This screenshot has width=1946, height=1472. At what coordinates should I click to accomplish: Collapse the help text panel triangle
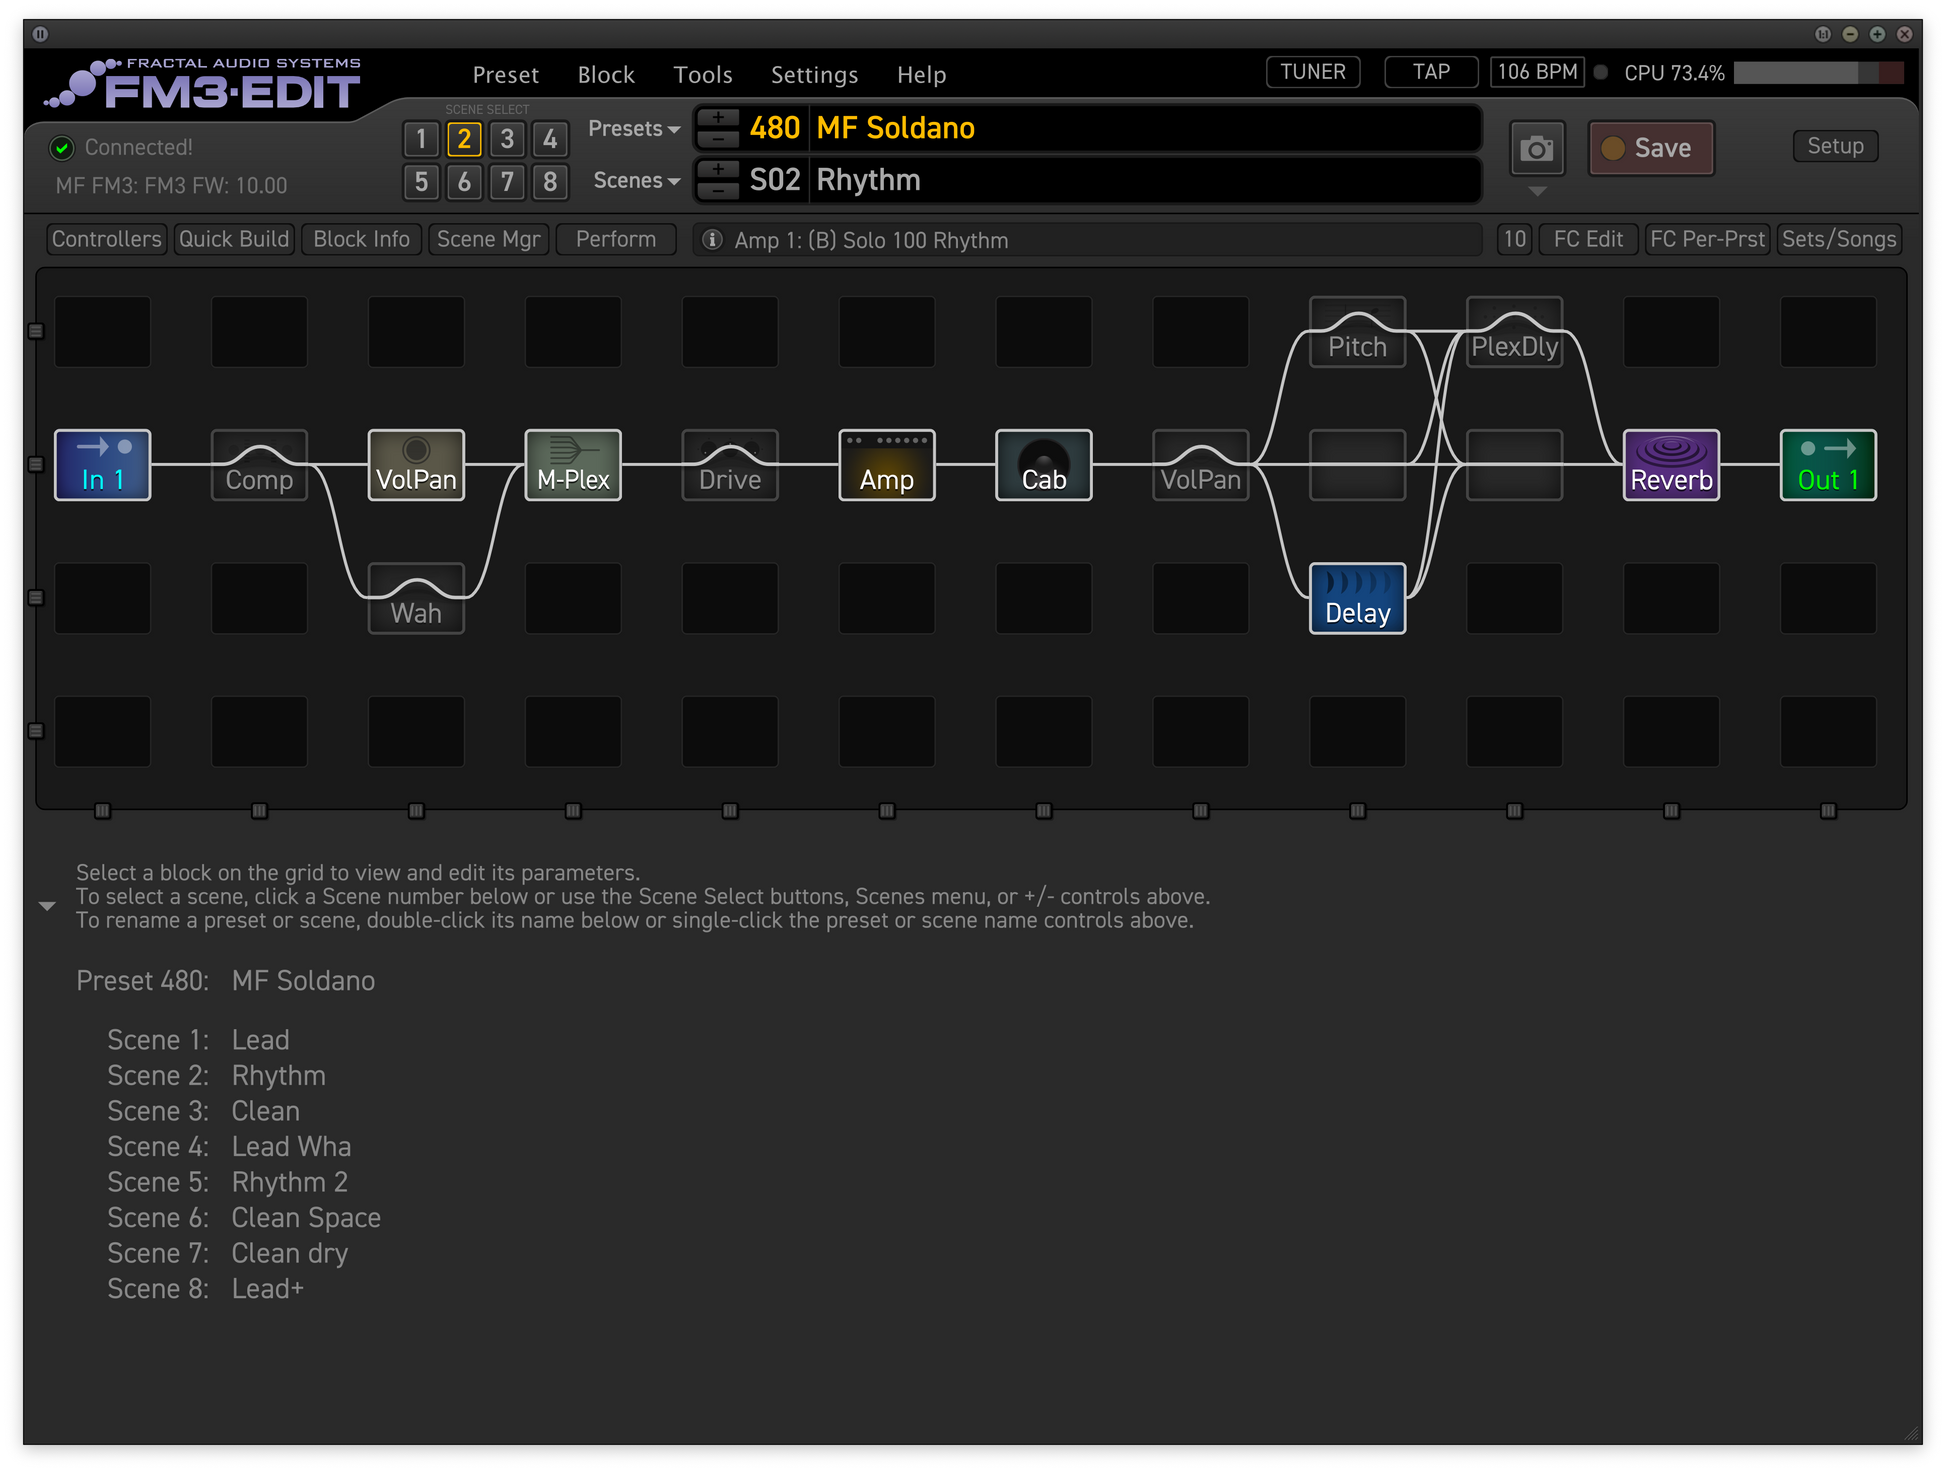(47, 906)
